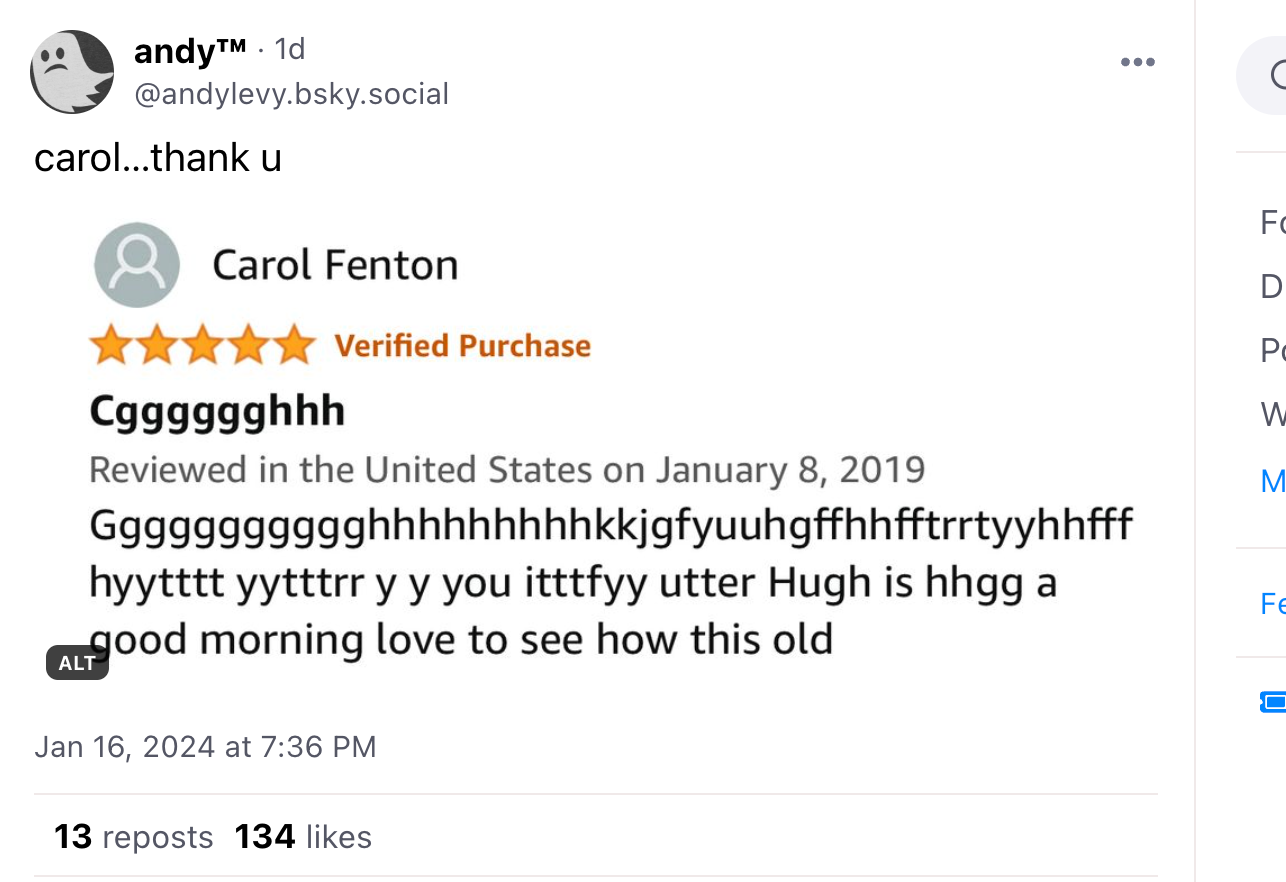
Task: Click the "carol...thank u" post text
Action: (158, 158)
